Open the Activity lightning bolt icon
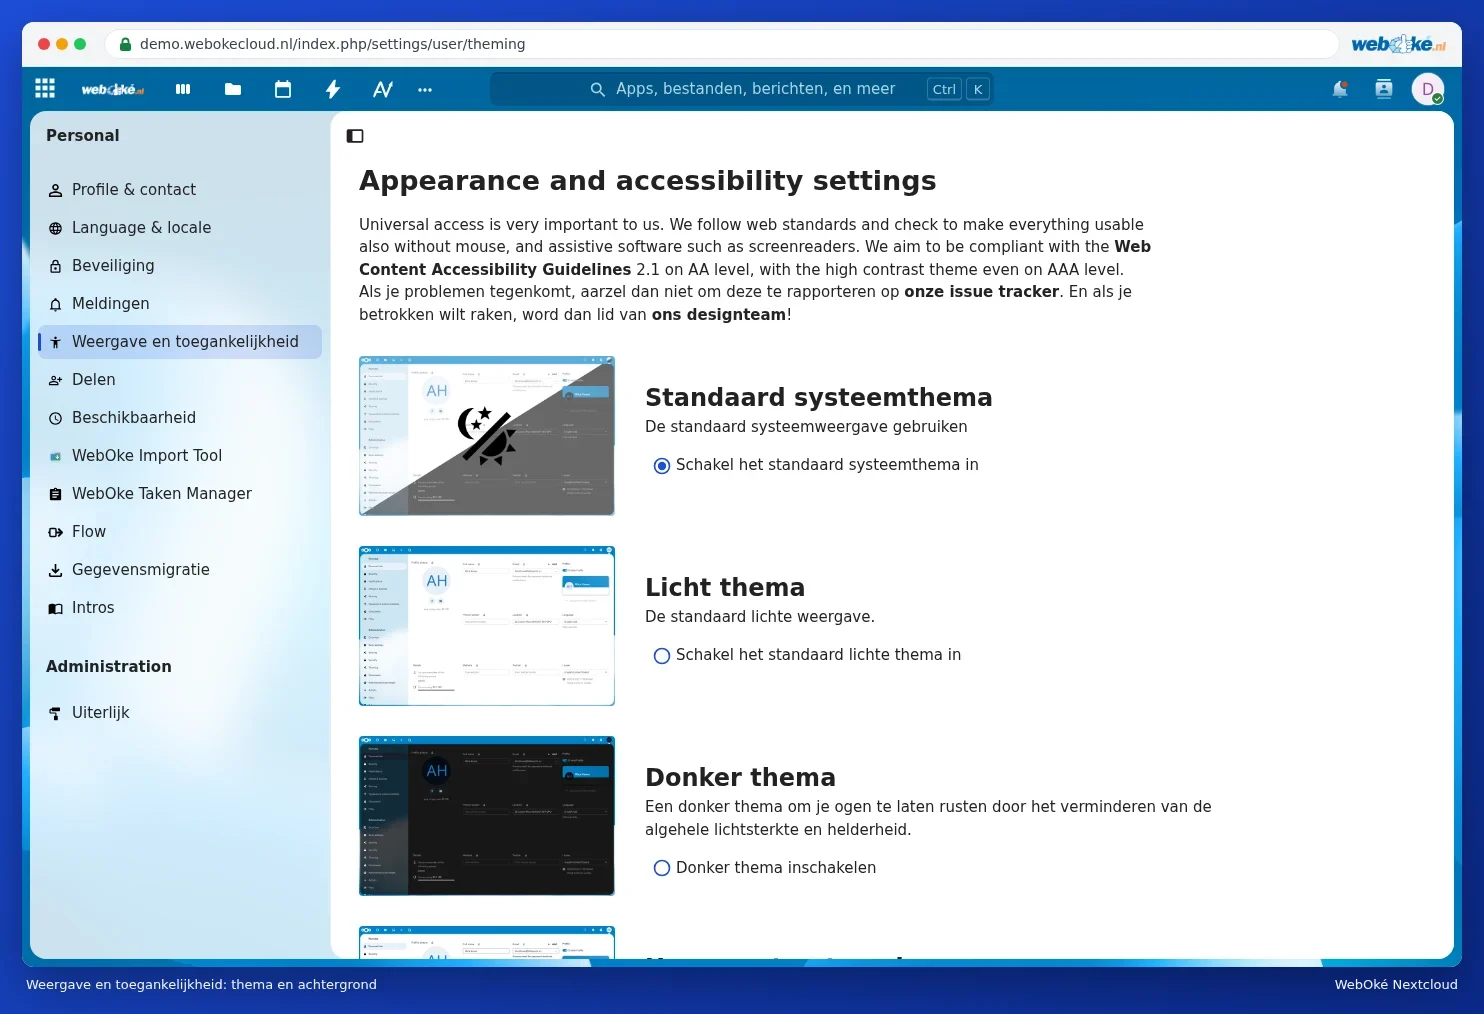1484x1014 pixels. 333,89
